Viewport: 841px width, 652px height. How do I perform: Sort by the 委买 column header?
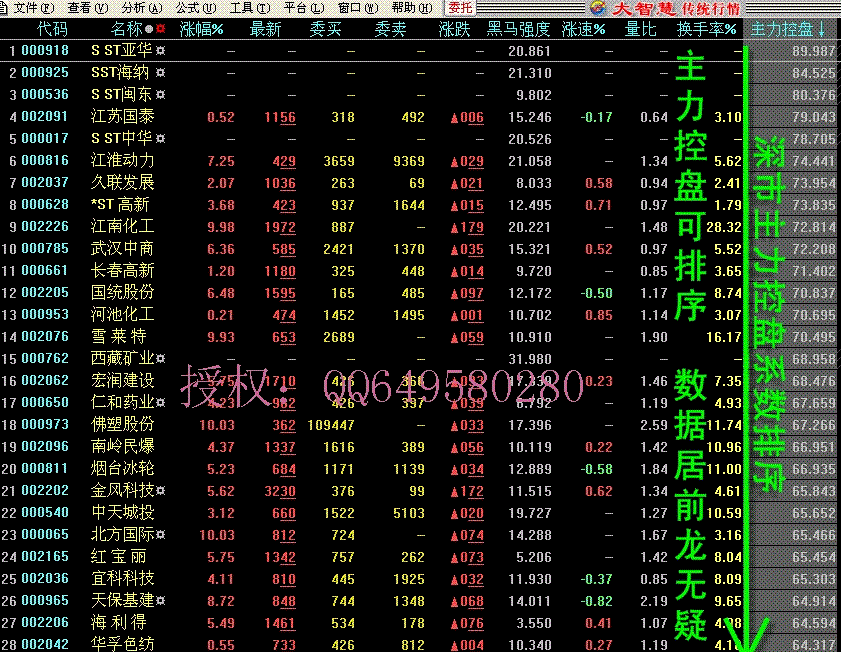(x=325, y=29)
